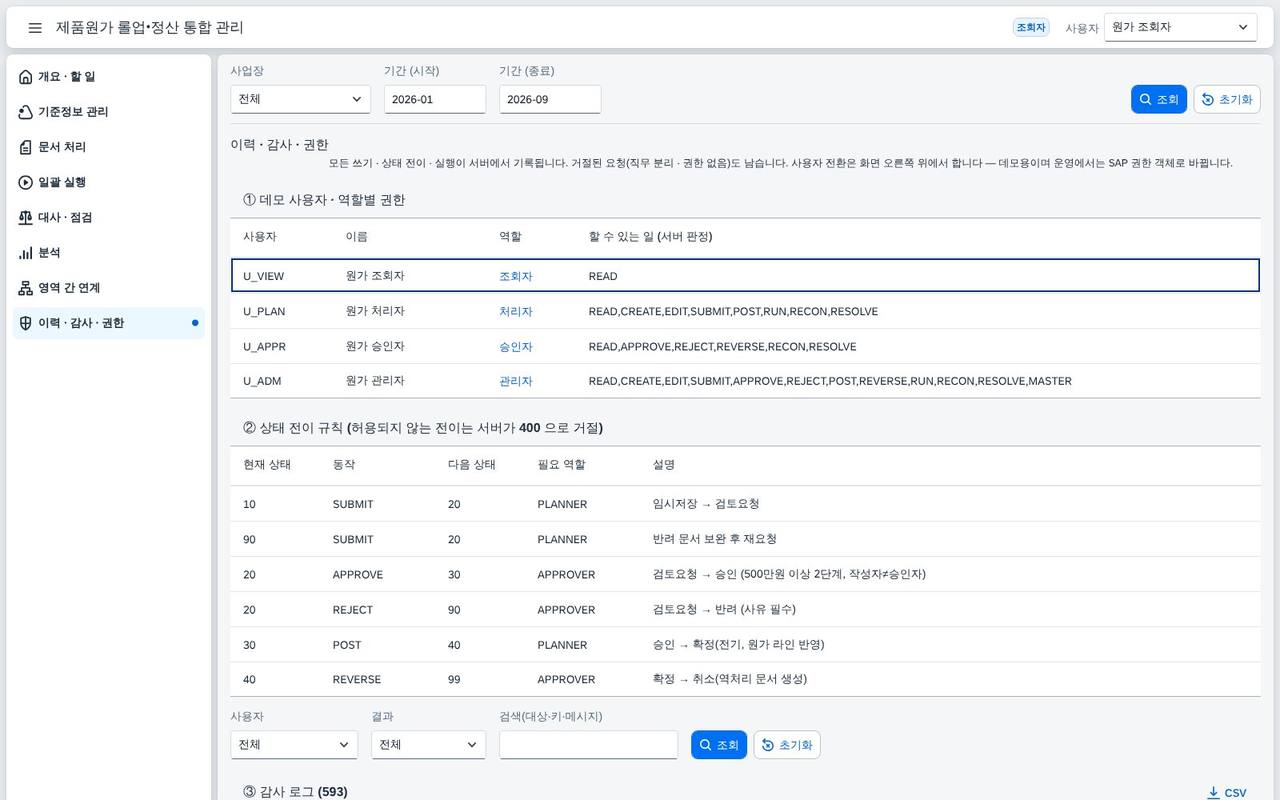The height and width of the screenshot is (800, 1280).
Task: Select the U_APPR user row
Action: 745,346
